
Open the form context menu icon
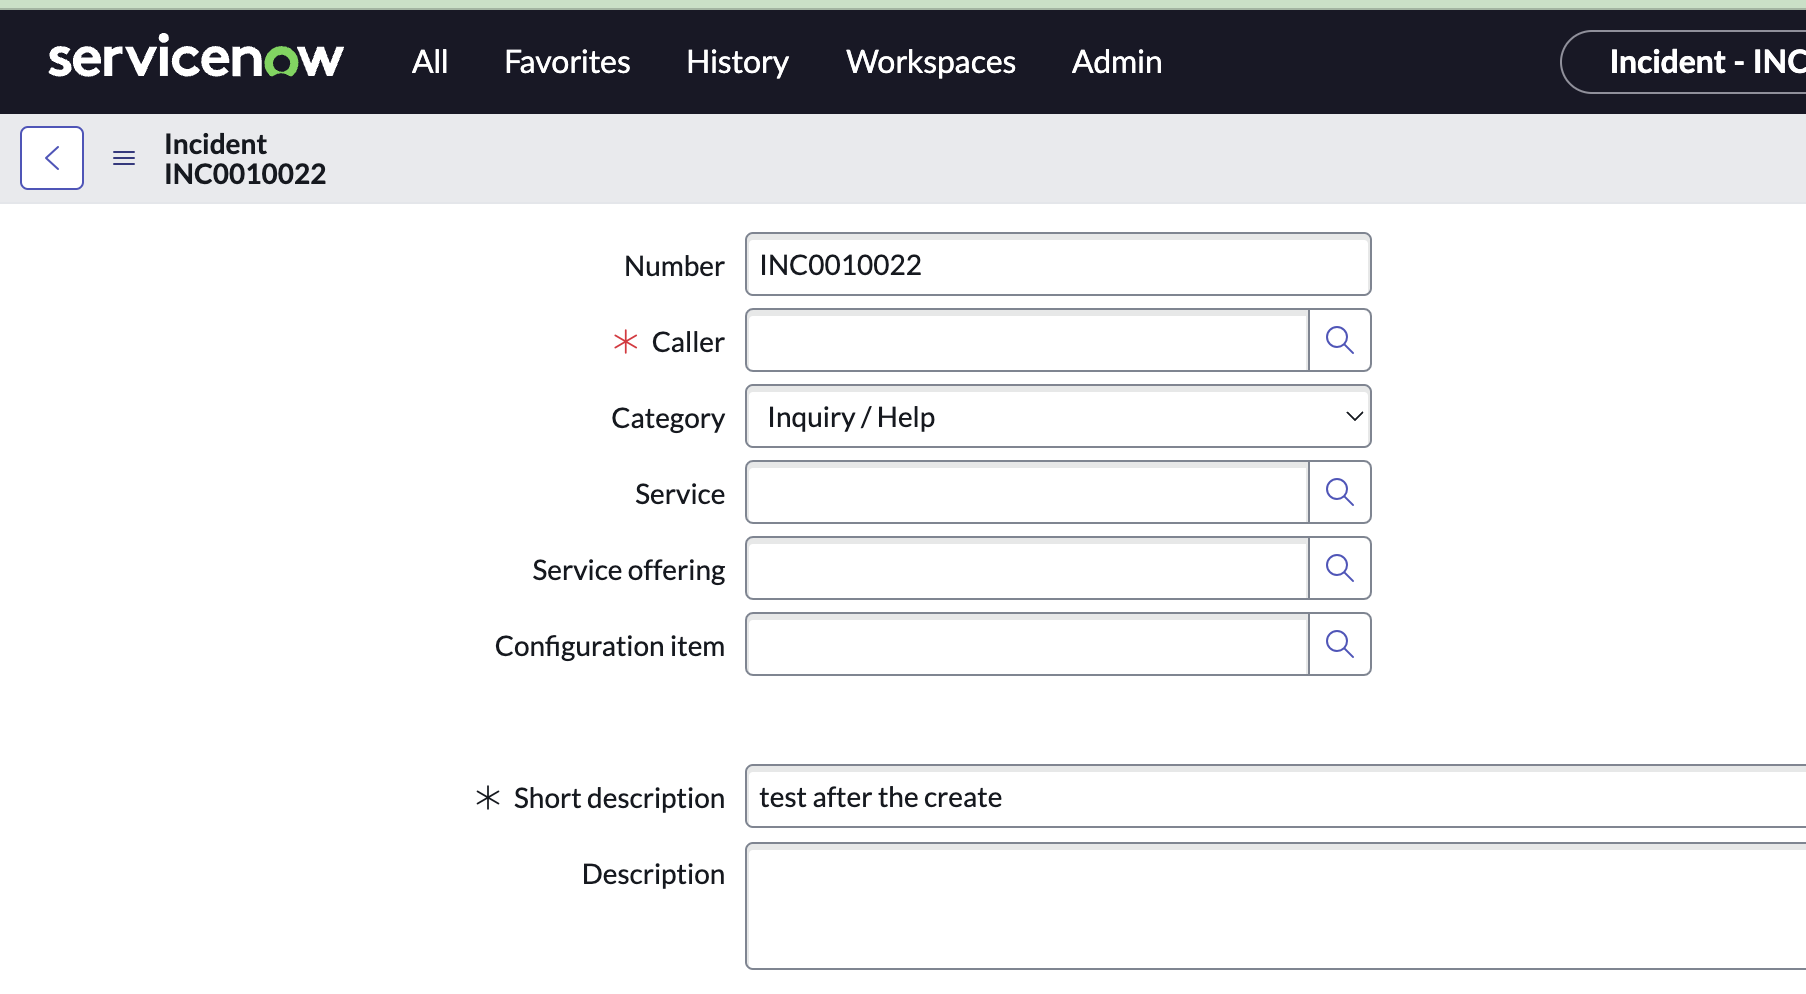pos(123,157)
